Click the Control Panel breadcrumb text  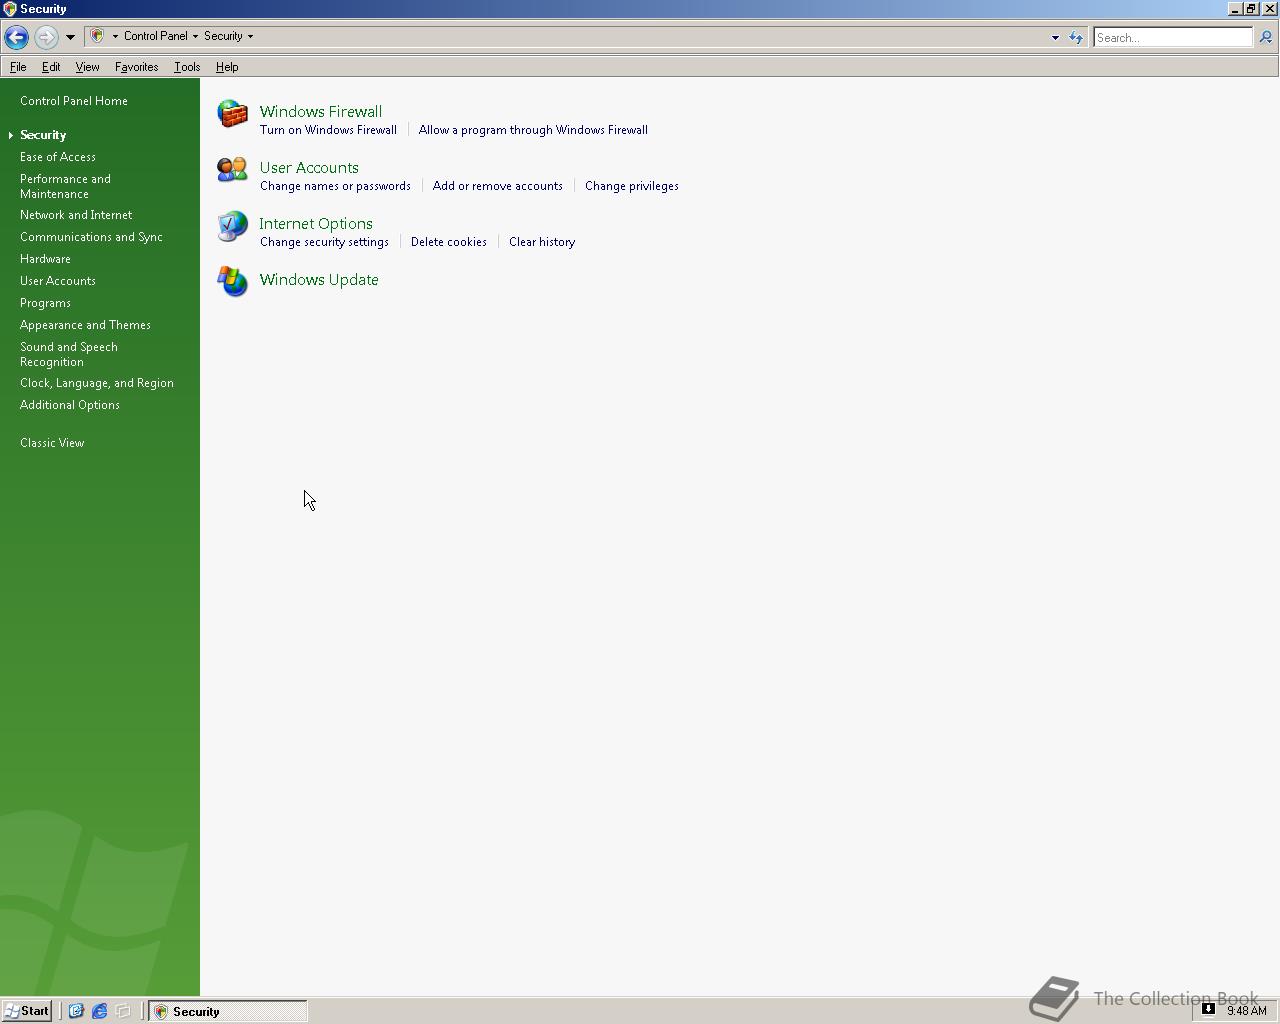(155, 36)
